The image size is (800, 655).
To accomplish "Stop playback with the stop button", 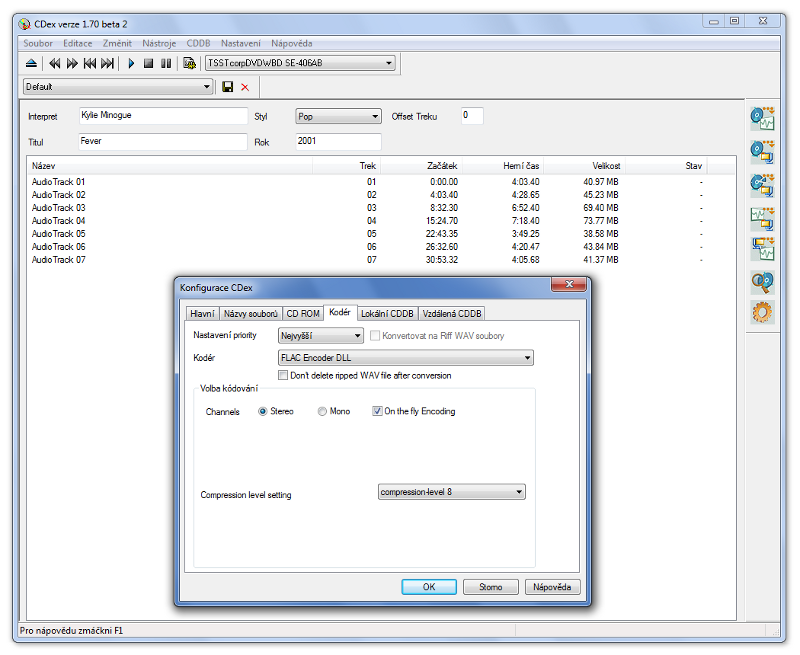I will (148, 63).
